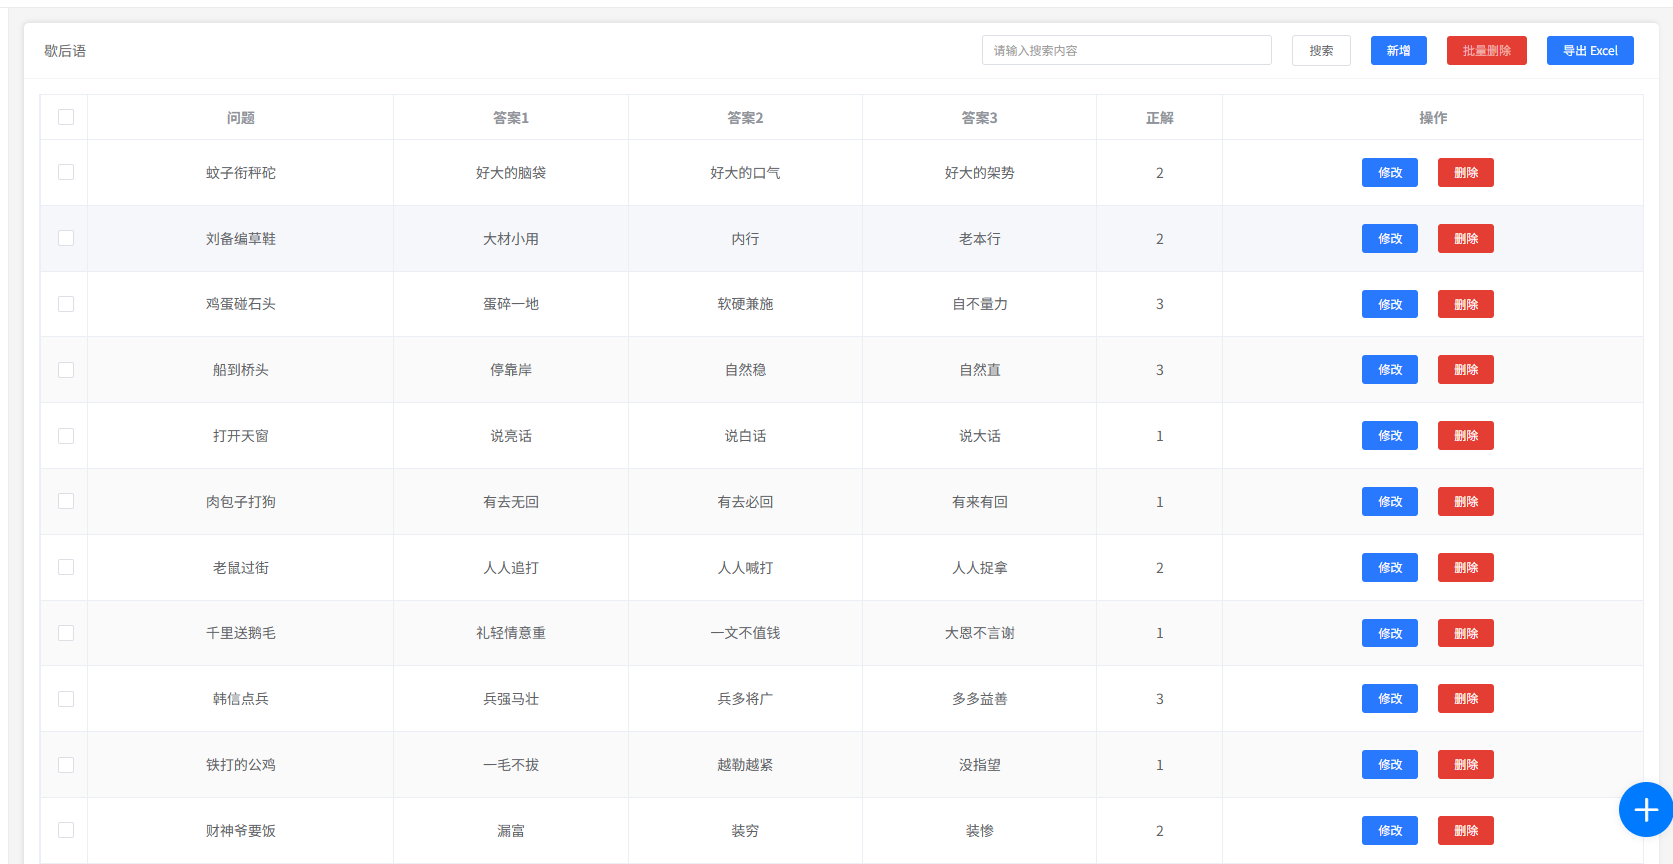Delete the 鸡蛋碰石头 row
The height and width of the screenshot is (864, 1673).
pos(1465,305)
